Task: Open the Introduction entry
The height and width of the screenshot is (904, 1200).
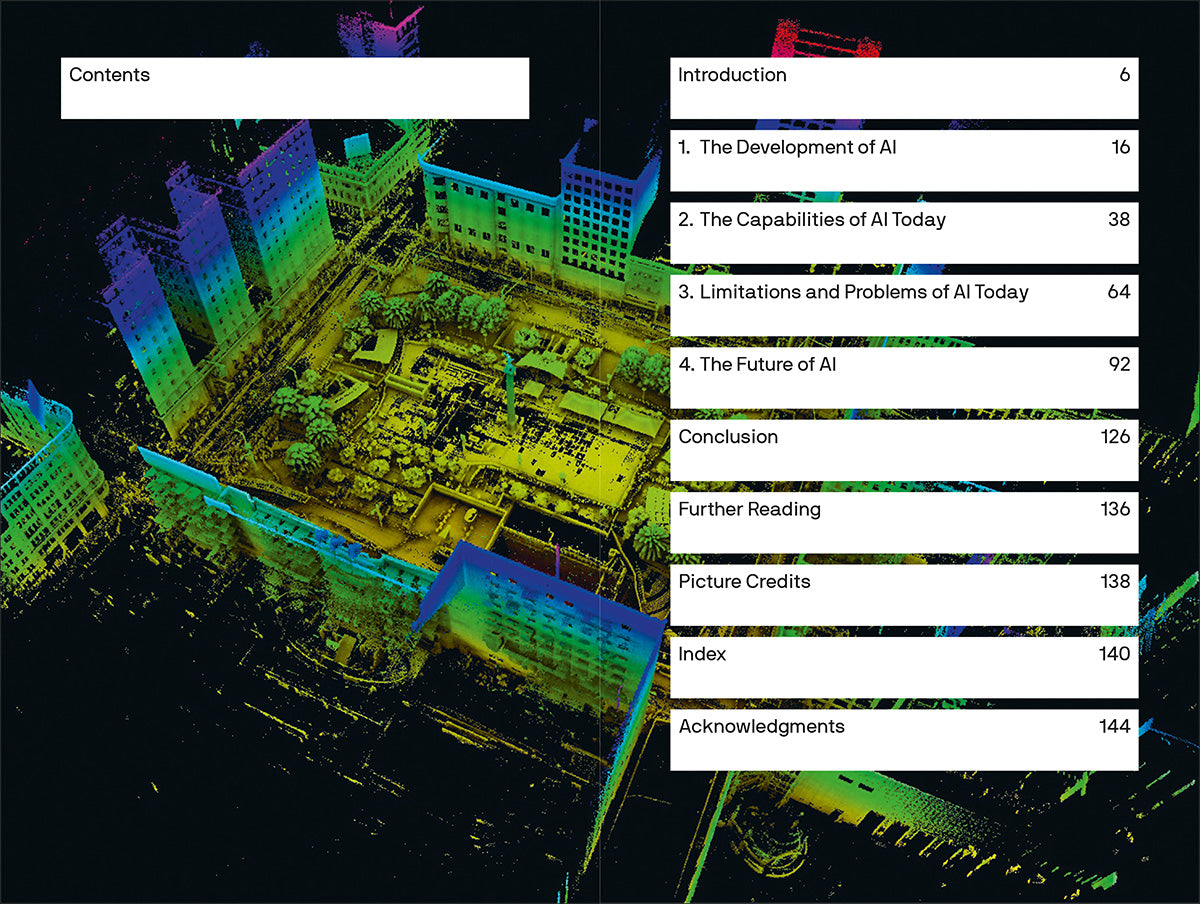Action: (x=732, y=75)
